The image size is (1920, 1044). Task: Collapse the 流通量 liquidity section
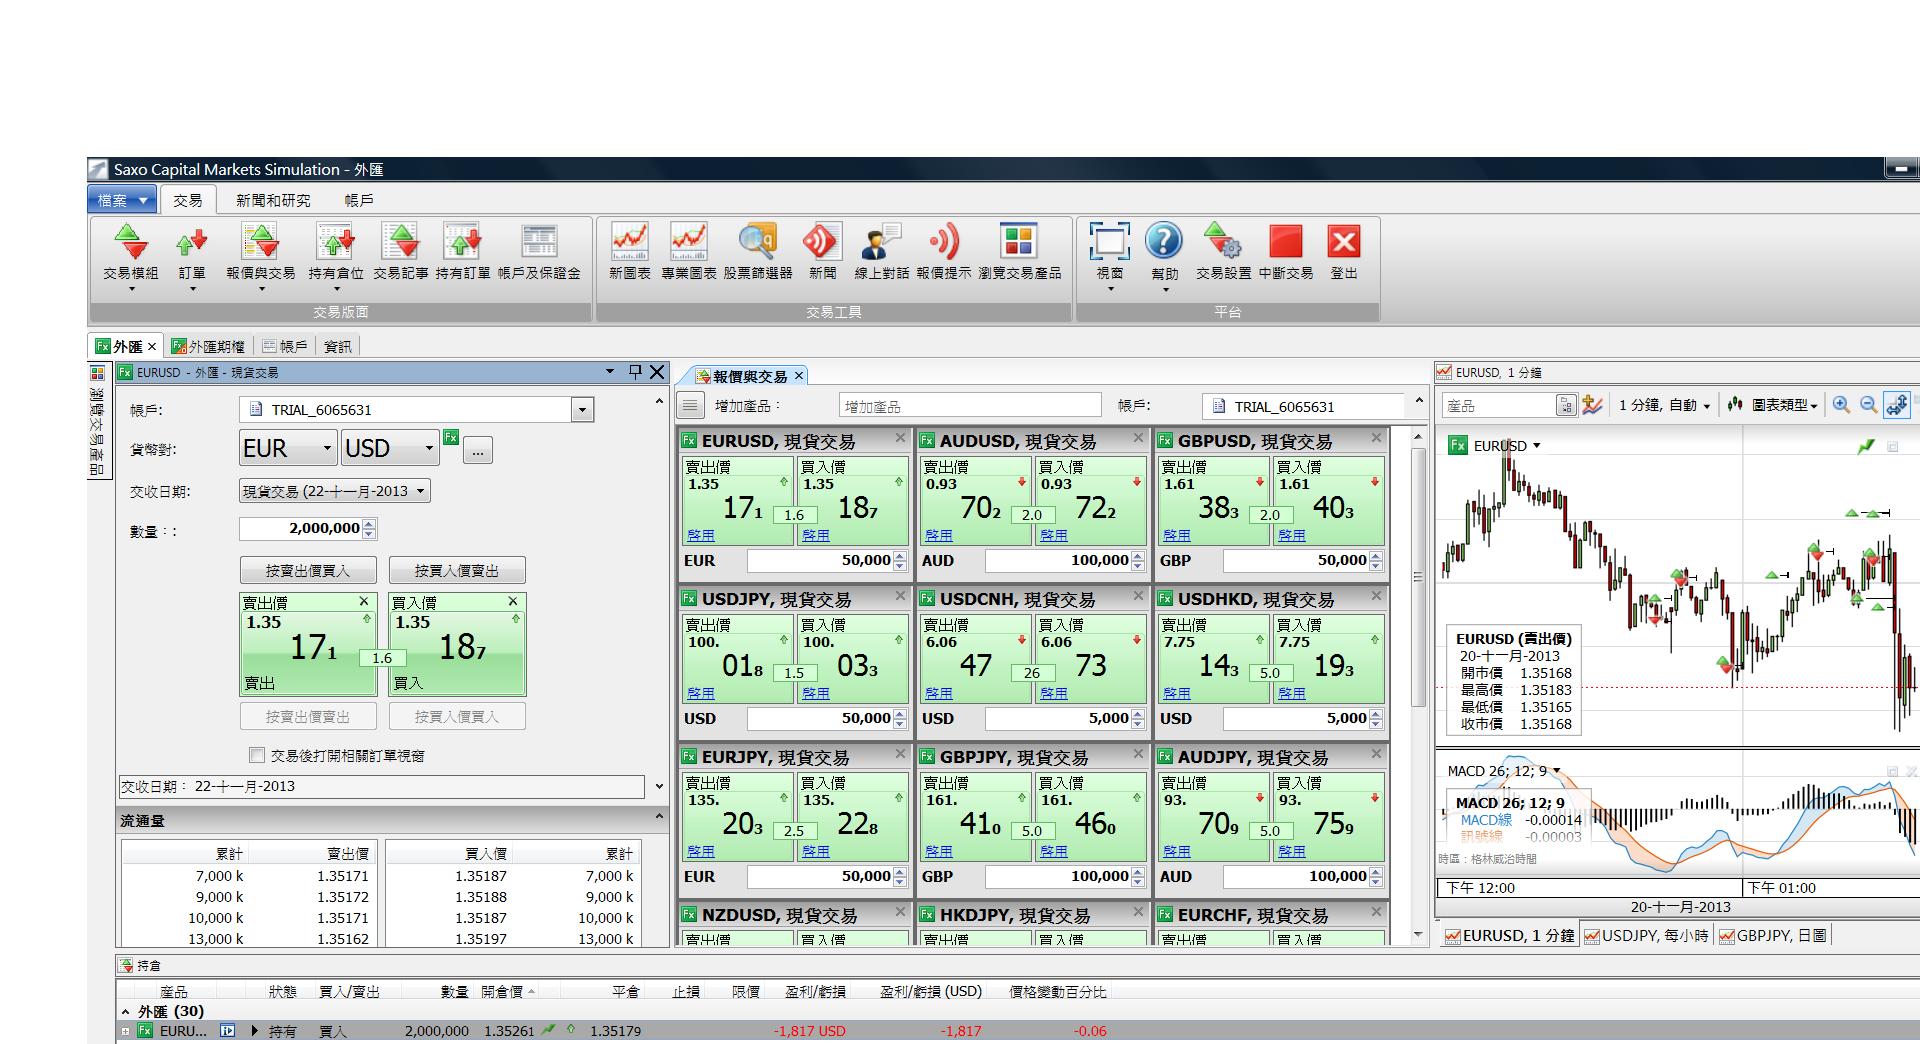click(659, 819)
